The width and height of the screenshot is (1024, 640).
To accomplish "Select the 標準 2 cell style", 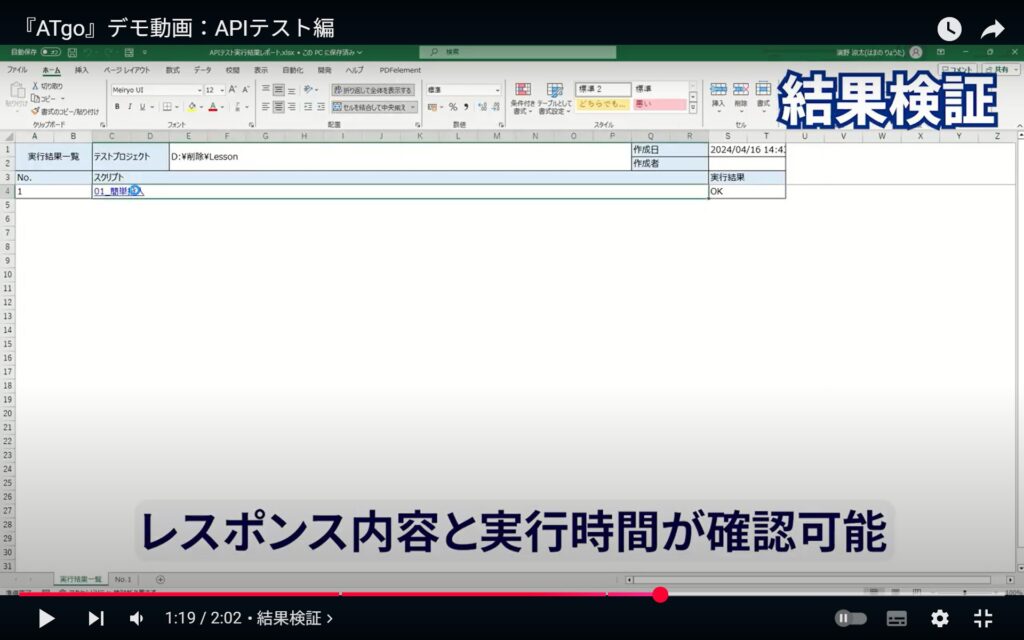I will click(x=603, y=89).
